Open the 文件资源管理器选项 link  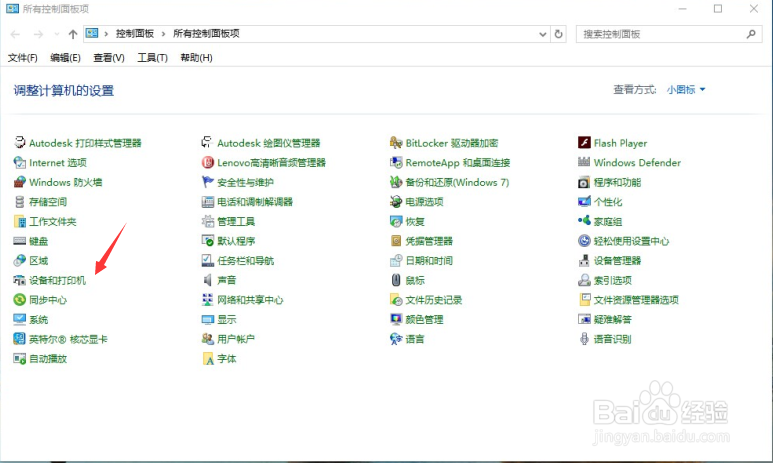tap(636, 300)
